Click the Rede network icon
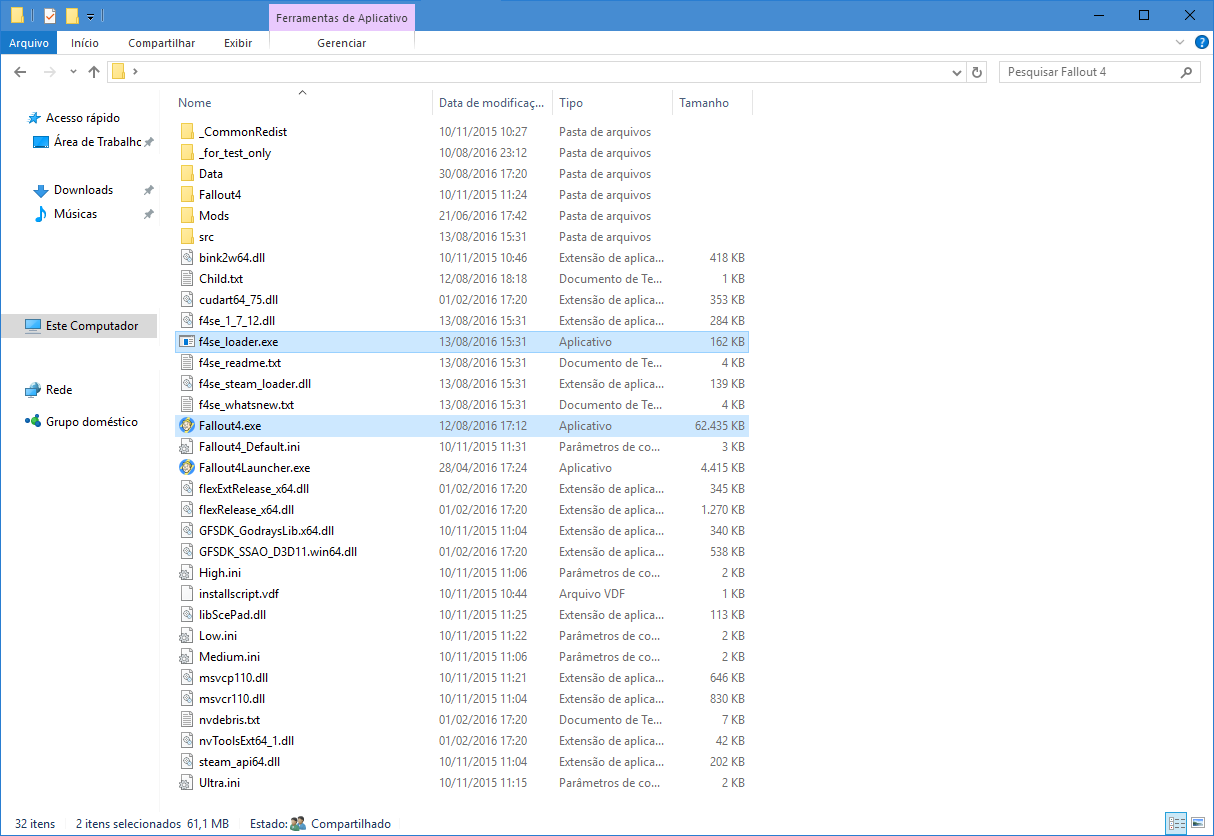Viewport: 1214px width, 836px height. [33, 390]
